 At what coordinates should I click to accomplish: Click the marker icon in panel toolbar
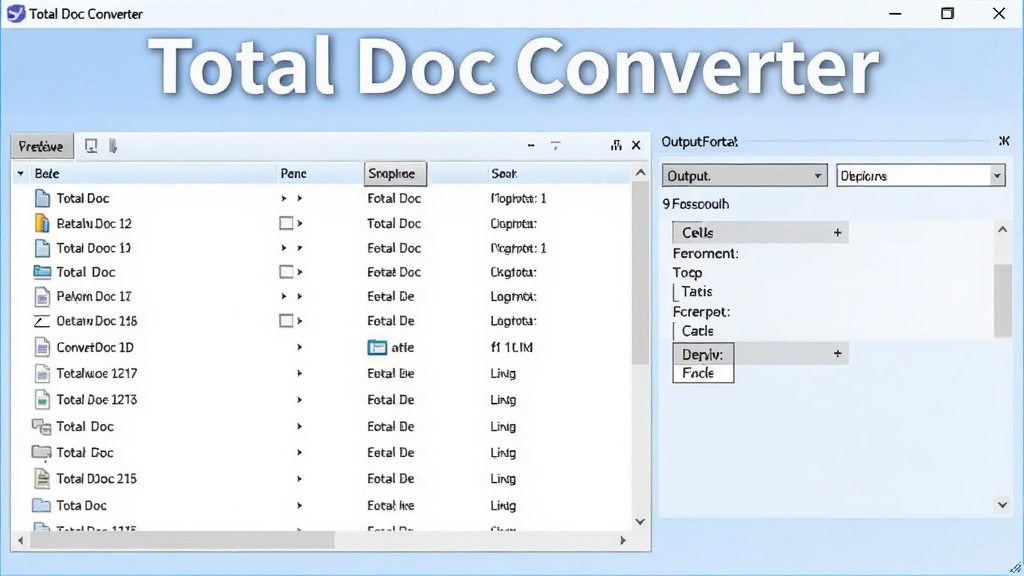click(113, 146)
